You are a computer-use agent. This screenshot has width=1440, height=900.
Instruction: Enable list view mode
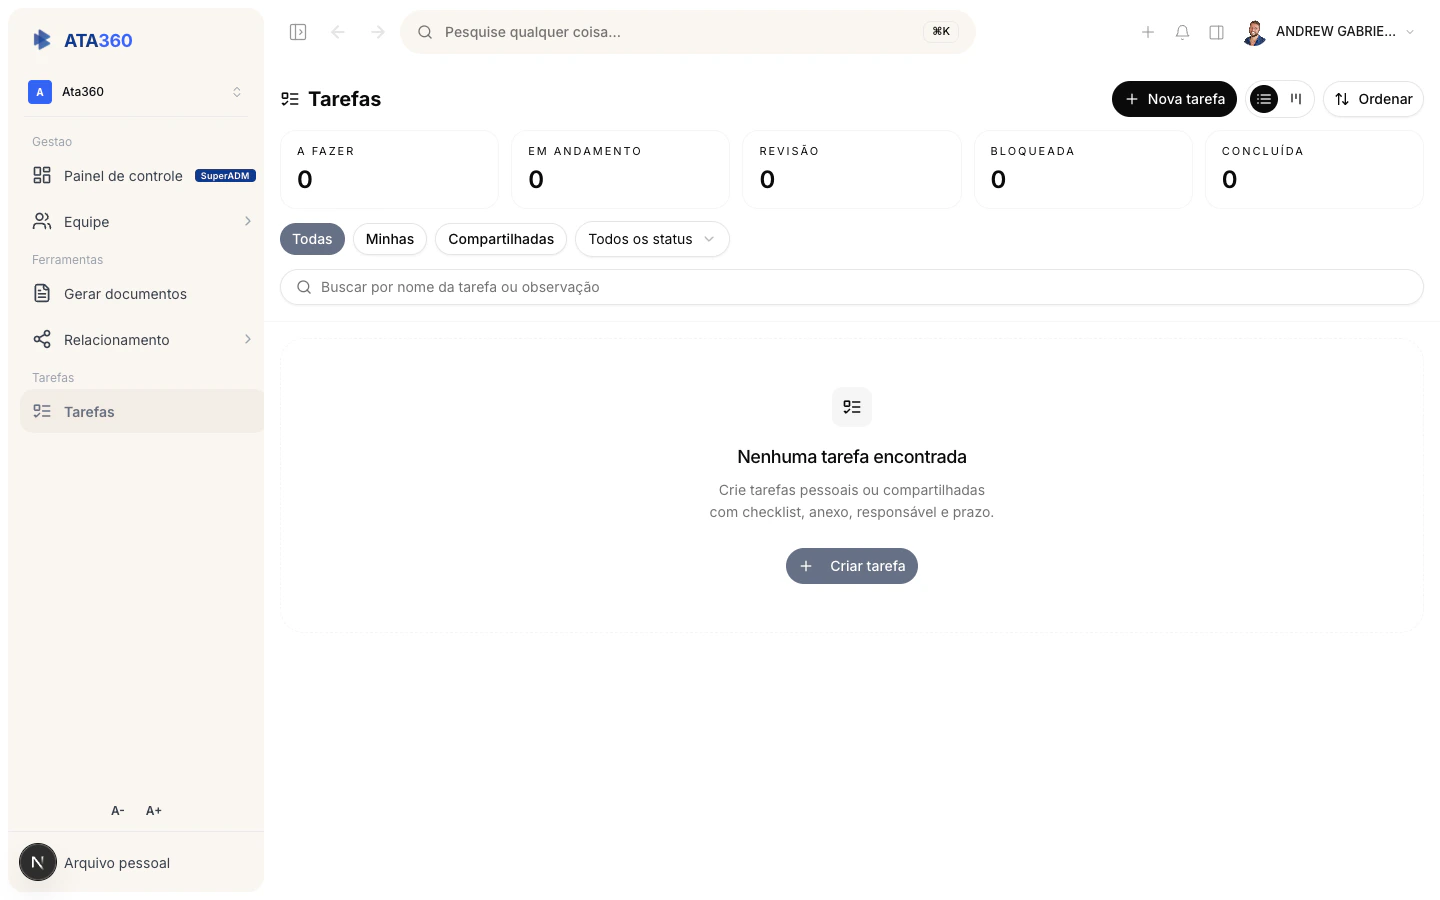(1263, 99)
